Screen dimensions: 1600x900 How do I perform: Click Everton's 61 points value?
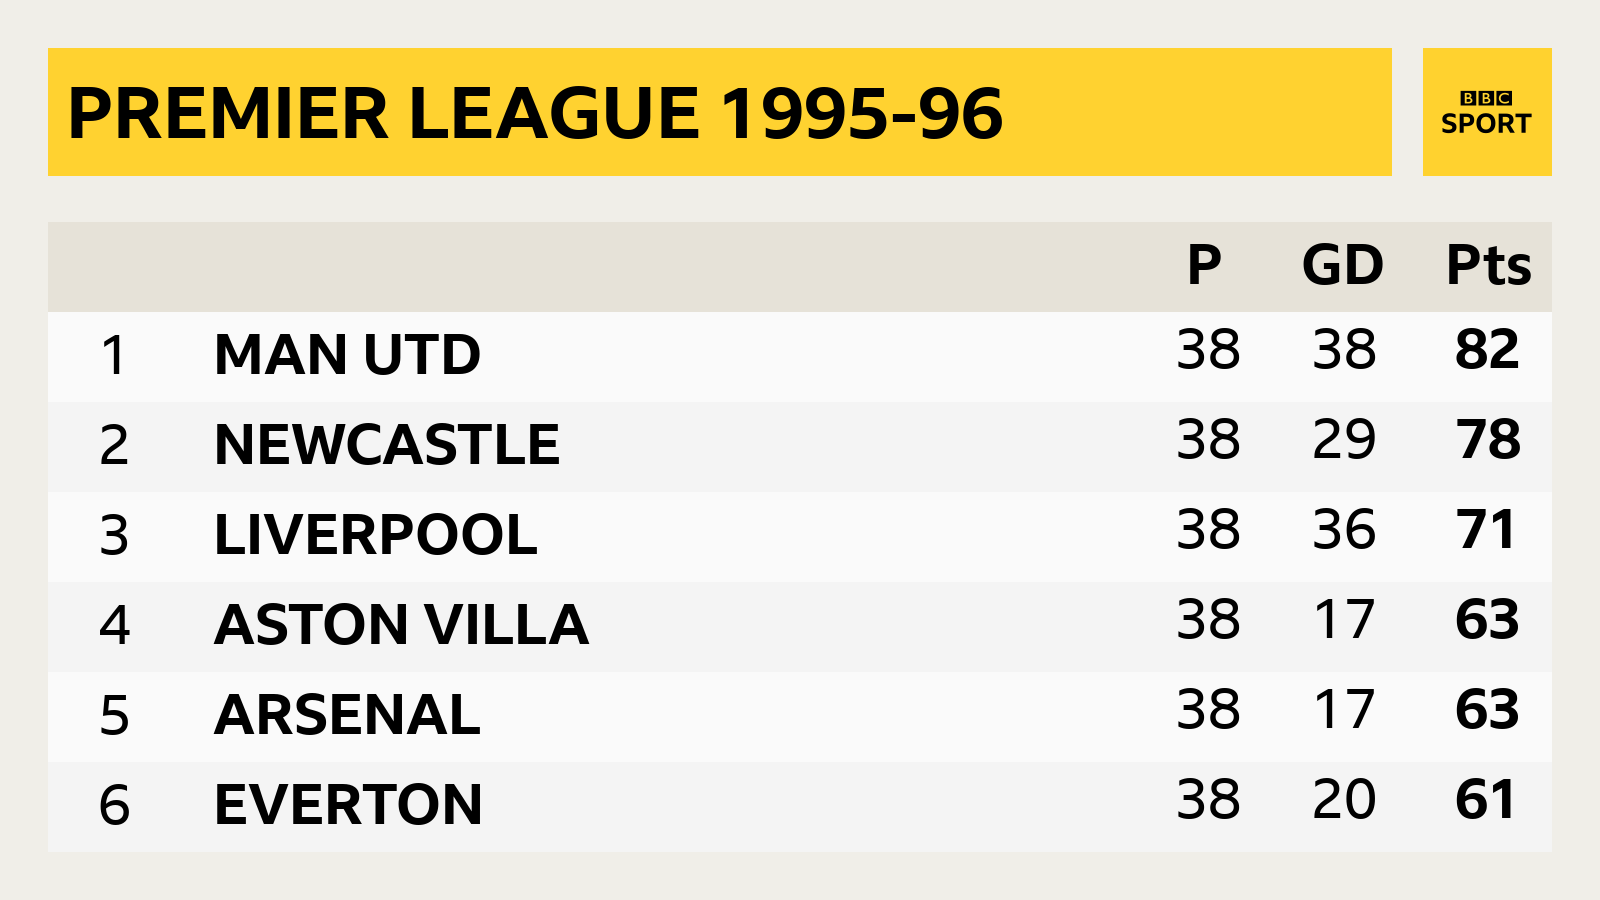(x=1486, y=799)
